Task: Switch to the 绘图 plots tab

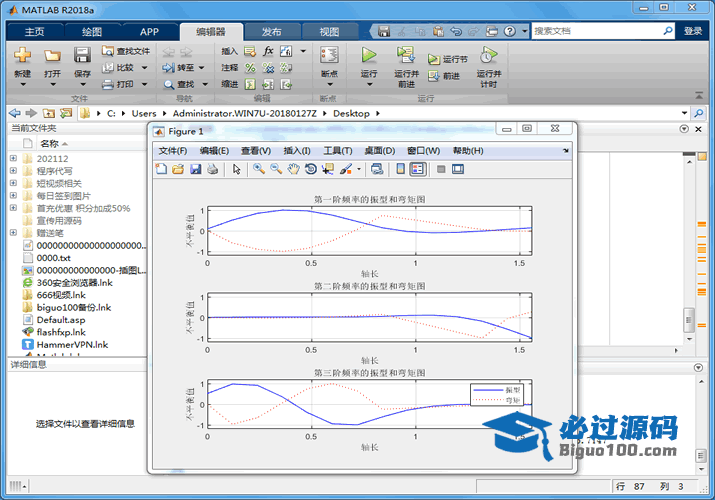Action: tap(92, 31)
